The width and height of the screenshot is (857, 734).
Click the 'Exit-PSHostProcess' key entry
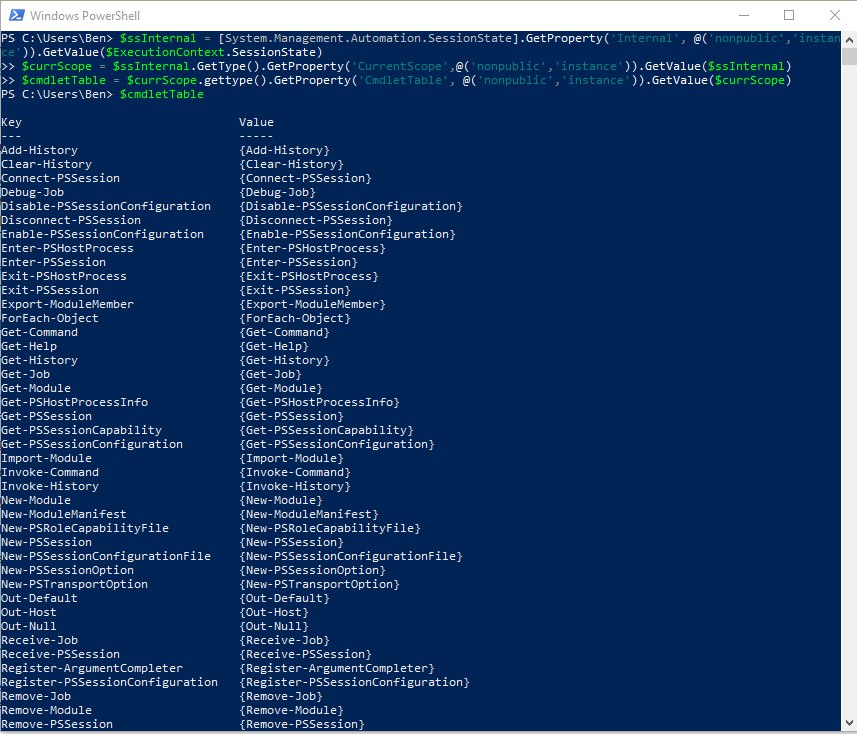click(x=64, y=277)
